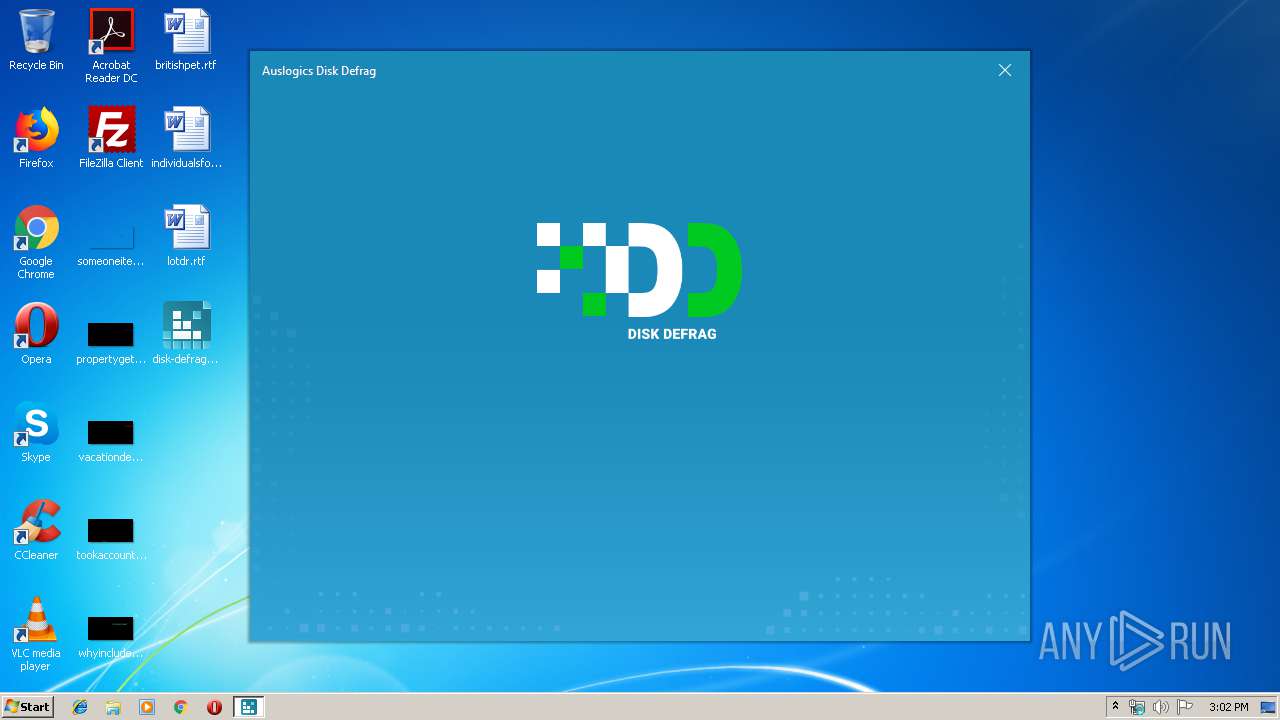This screenshot has height=720, width=1280.
Task: Select the CCleaner desktop shortcut
Action: [36, 530]
